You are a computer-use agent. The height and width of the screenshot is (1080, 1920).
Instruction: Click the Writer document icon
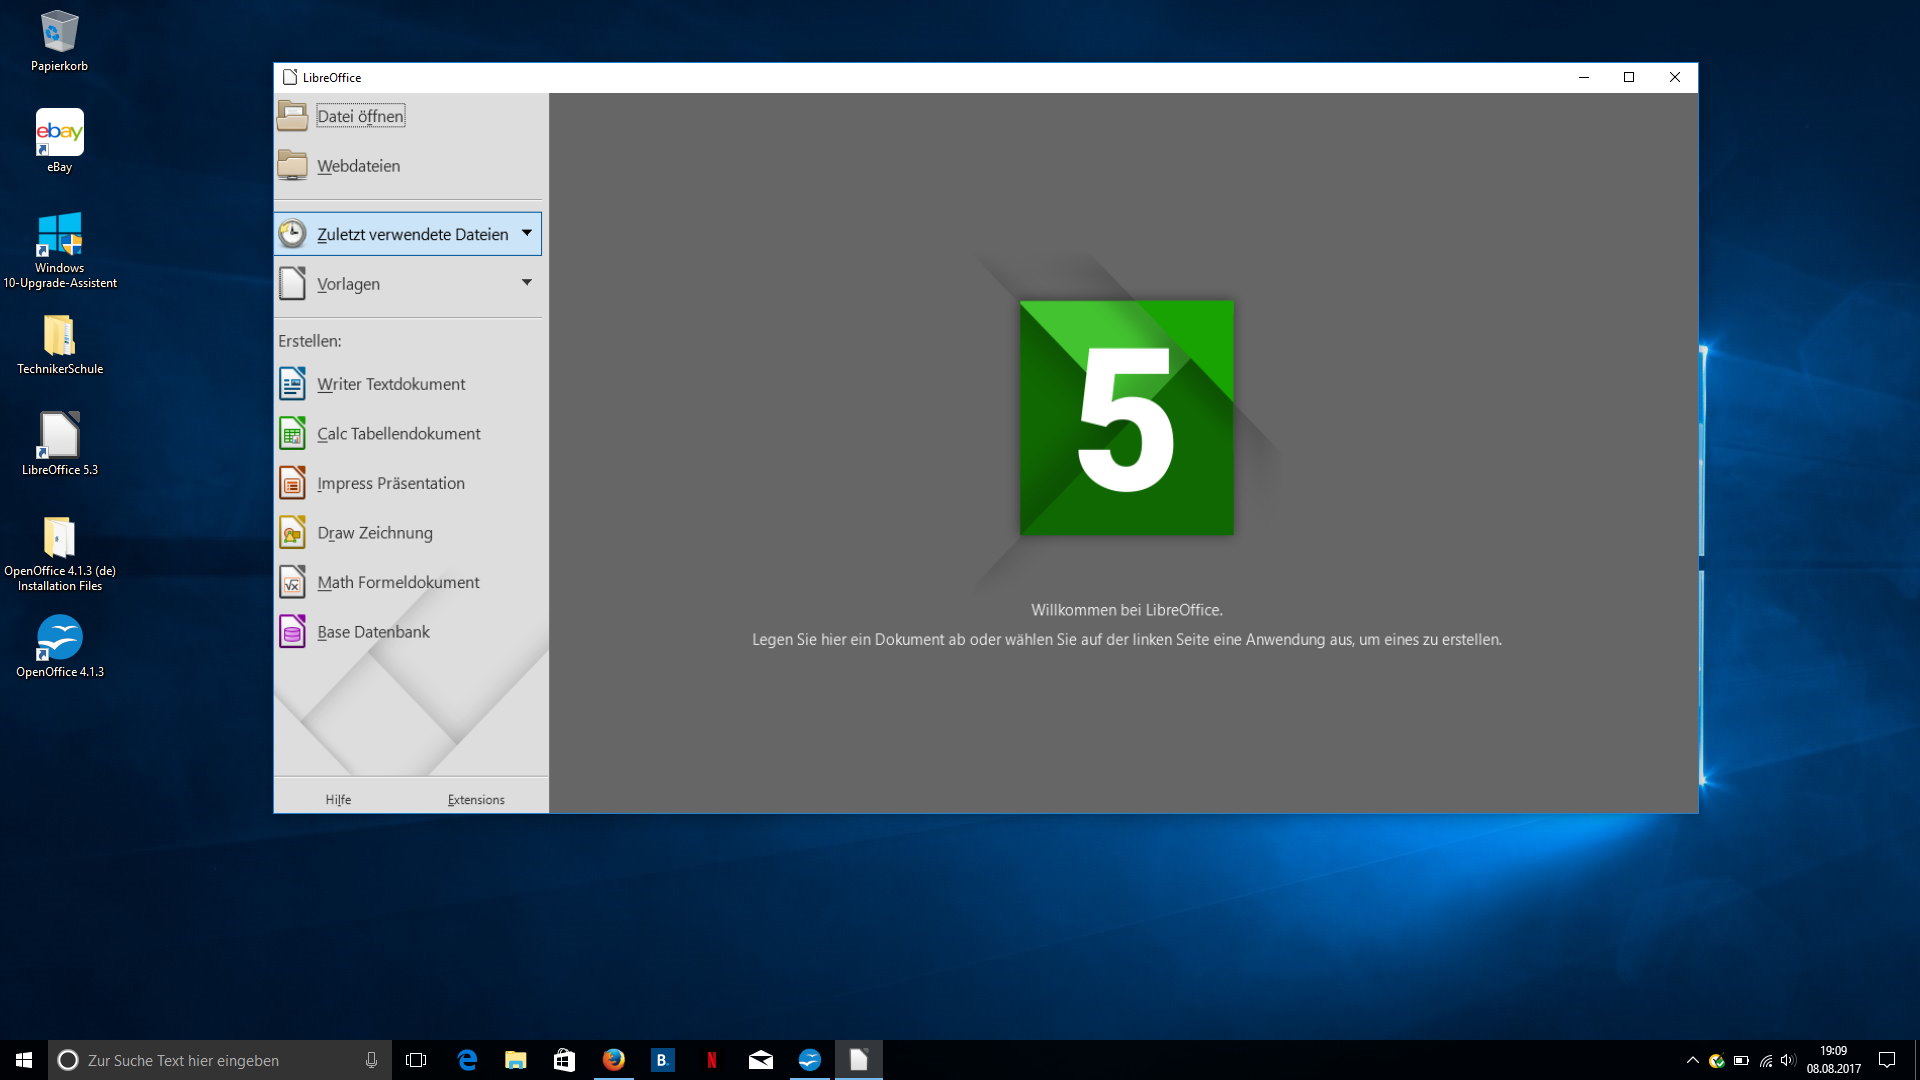coord(292,384)
